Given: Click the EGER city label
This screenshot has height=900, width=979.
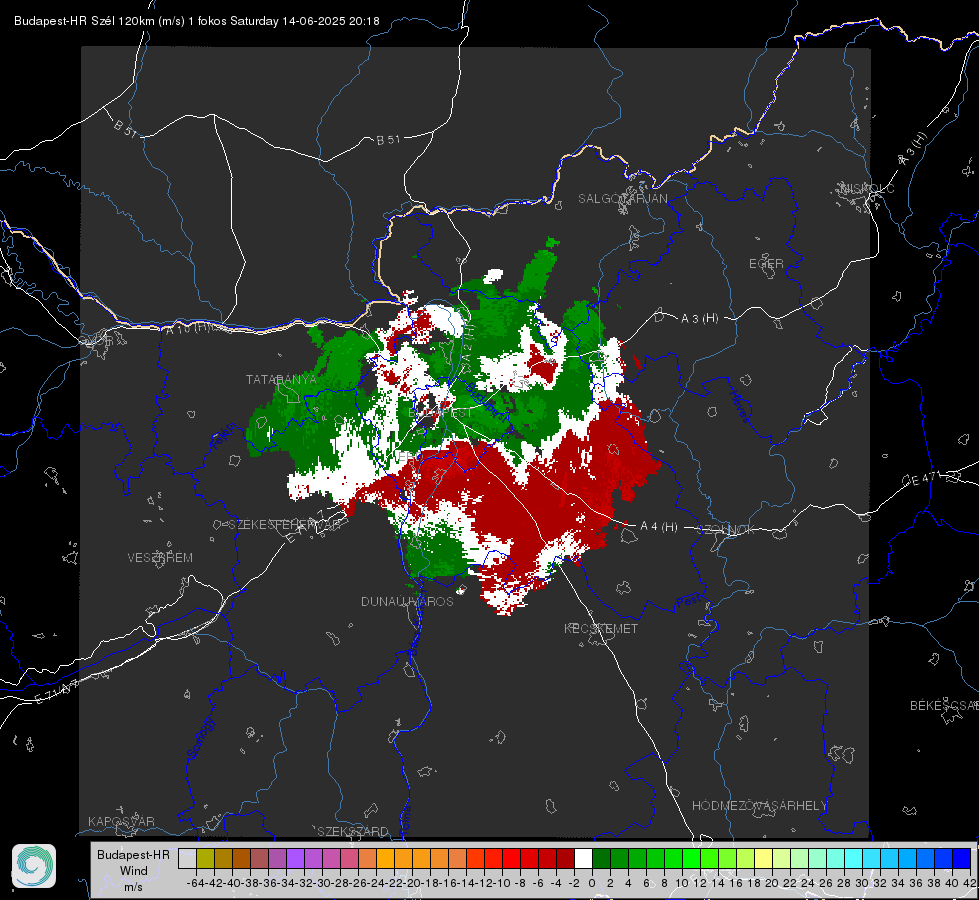Looking at the screenshot, I should (x=766, y=264).
